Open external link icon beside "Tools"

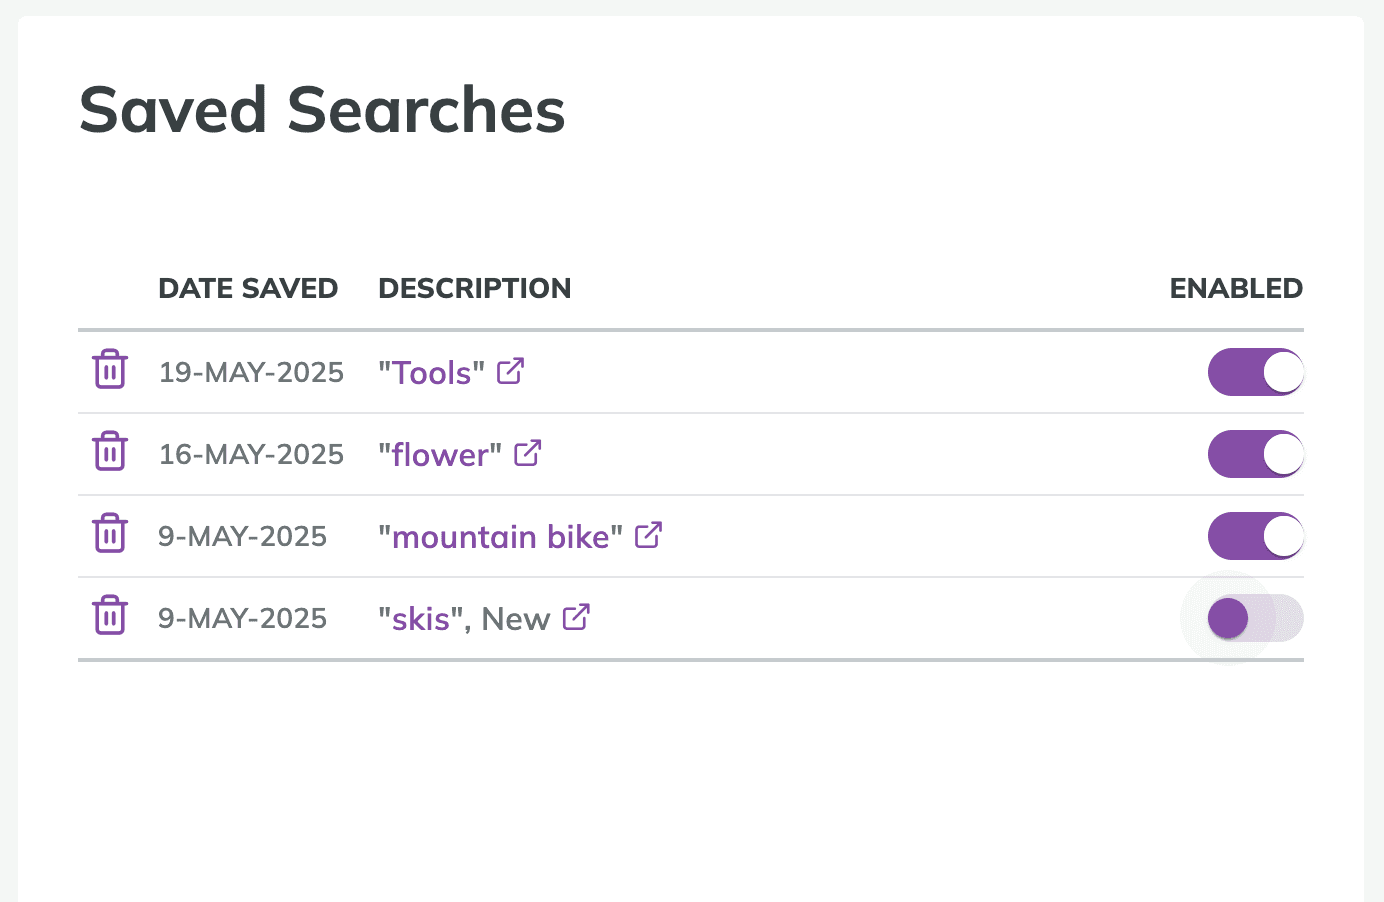[511, 371]
